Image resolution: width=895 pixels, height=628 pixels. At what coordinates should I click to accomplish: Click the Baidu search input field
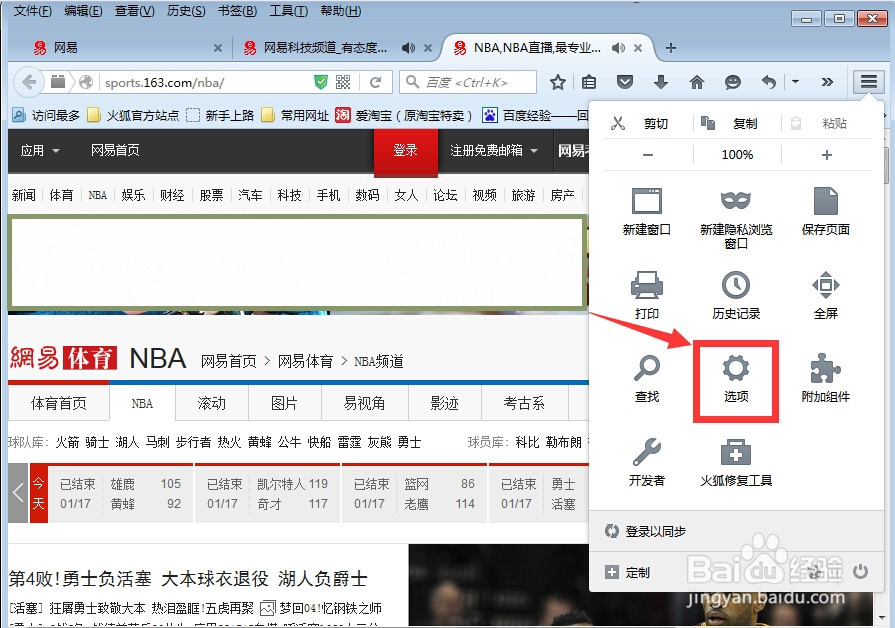click(x=468, y=82)
